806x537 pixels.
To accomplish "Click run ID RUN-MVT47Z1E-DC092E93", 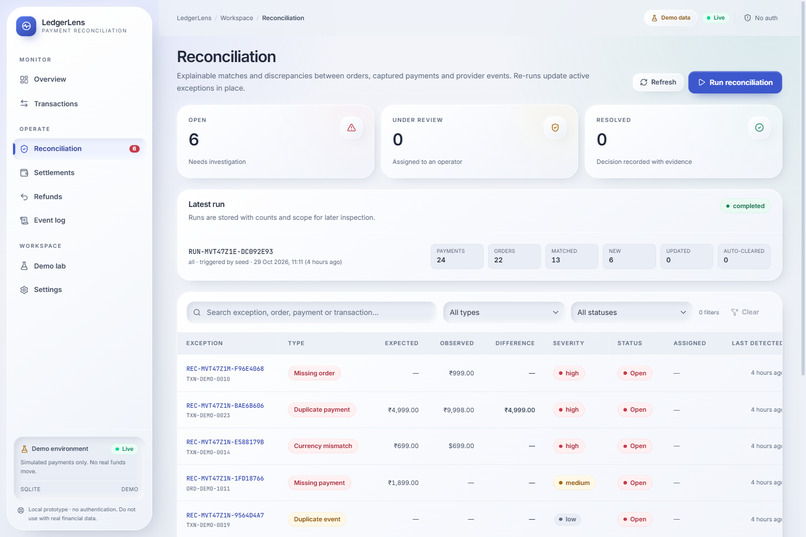I will click(x=231, y=252).
